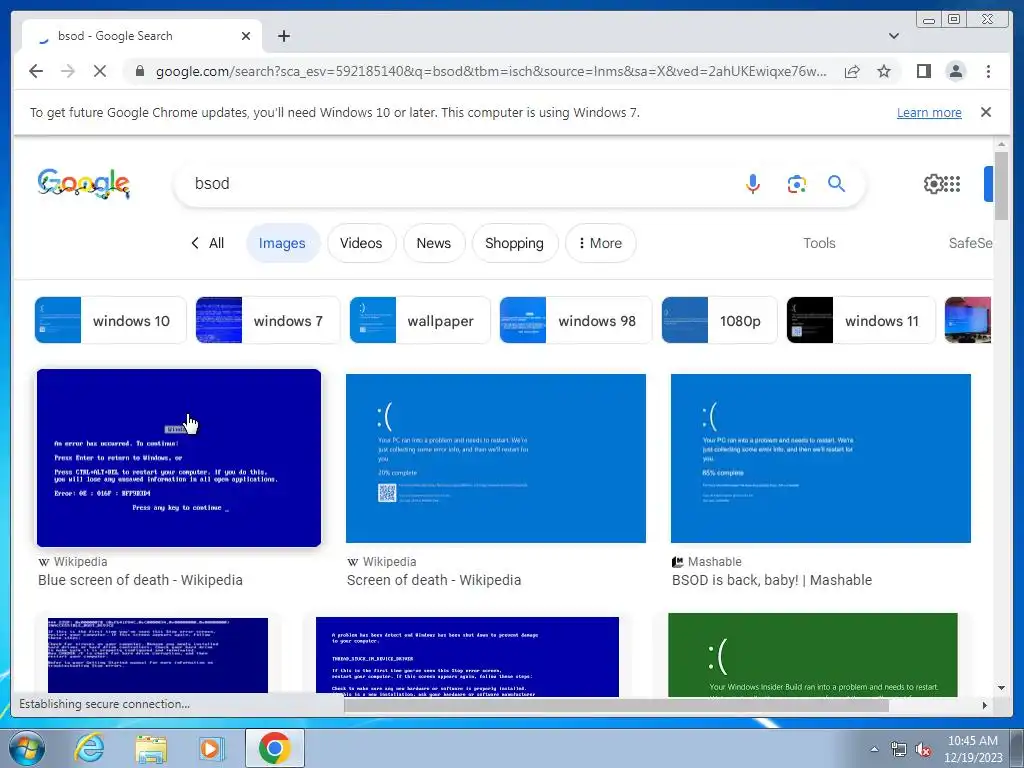View site information via lock icon
1024x768 pixels.
pyautogui.click(x=140, y=71)
